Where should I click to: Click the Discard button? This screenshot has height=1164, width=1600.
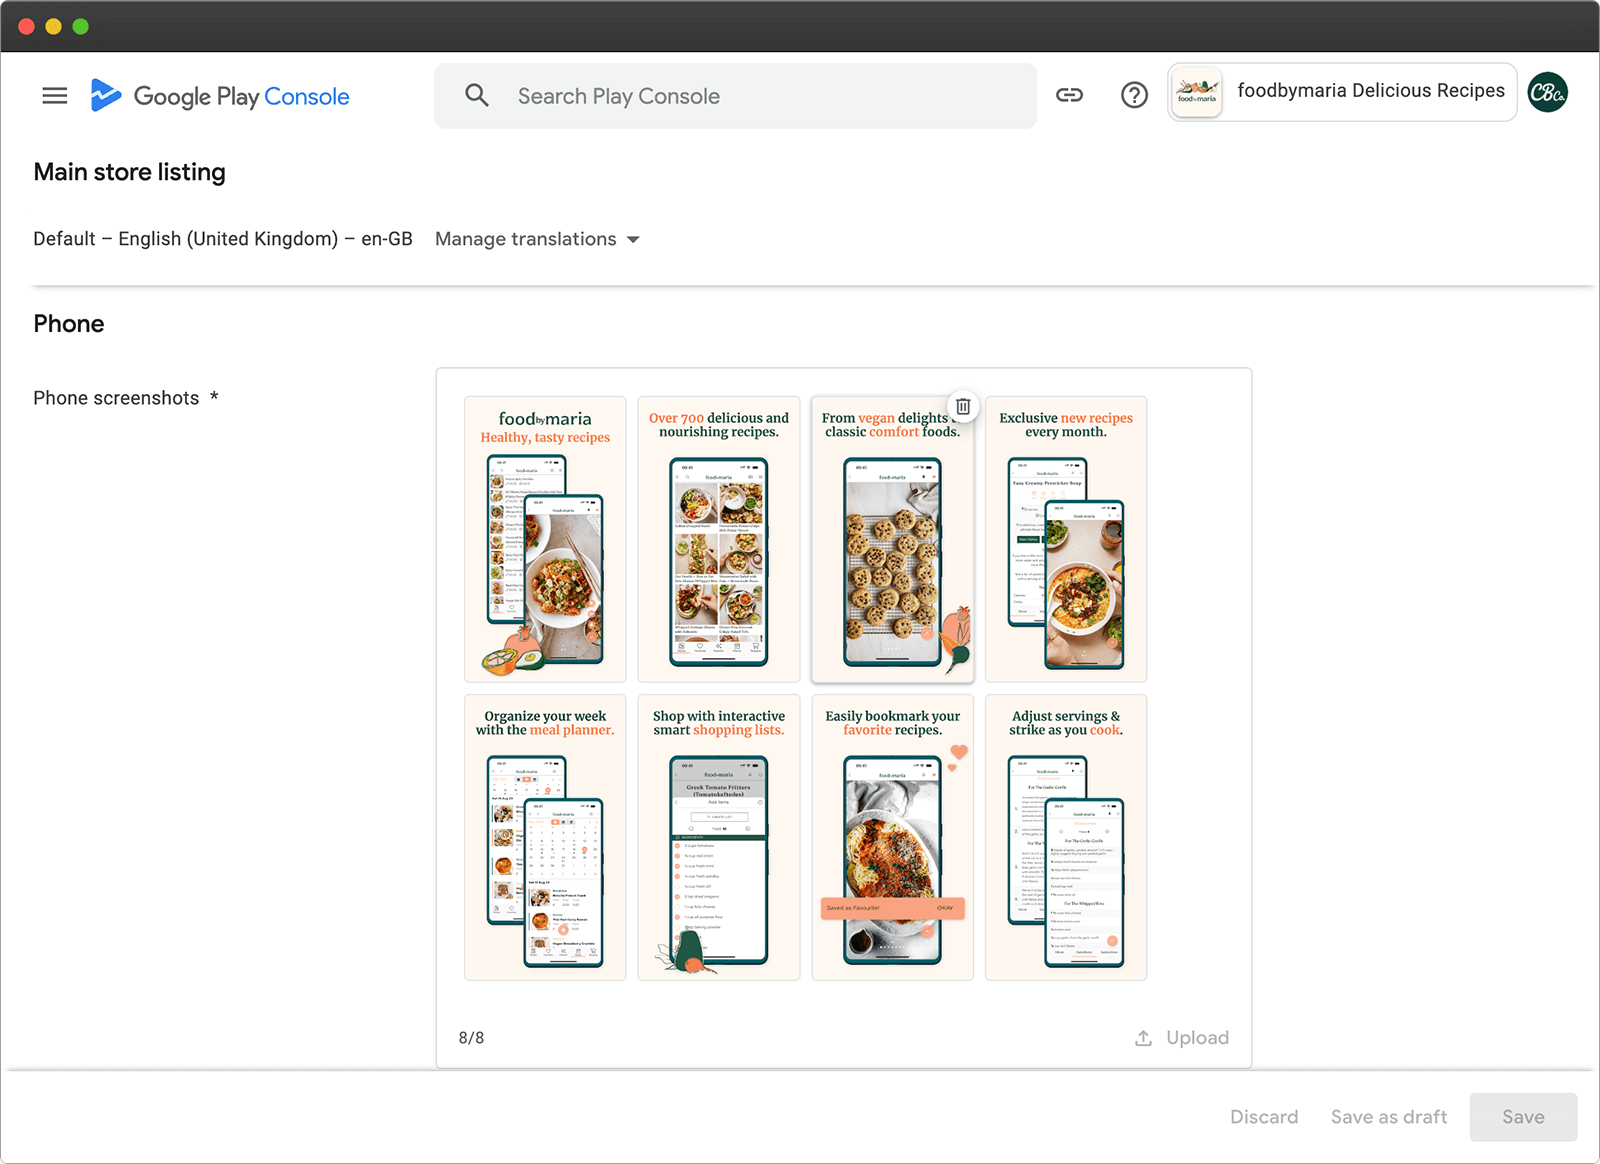tap(1264, 1117)
